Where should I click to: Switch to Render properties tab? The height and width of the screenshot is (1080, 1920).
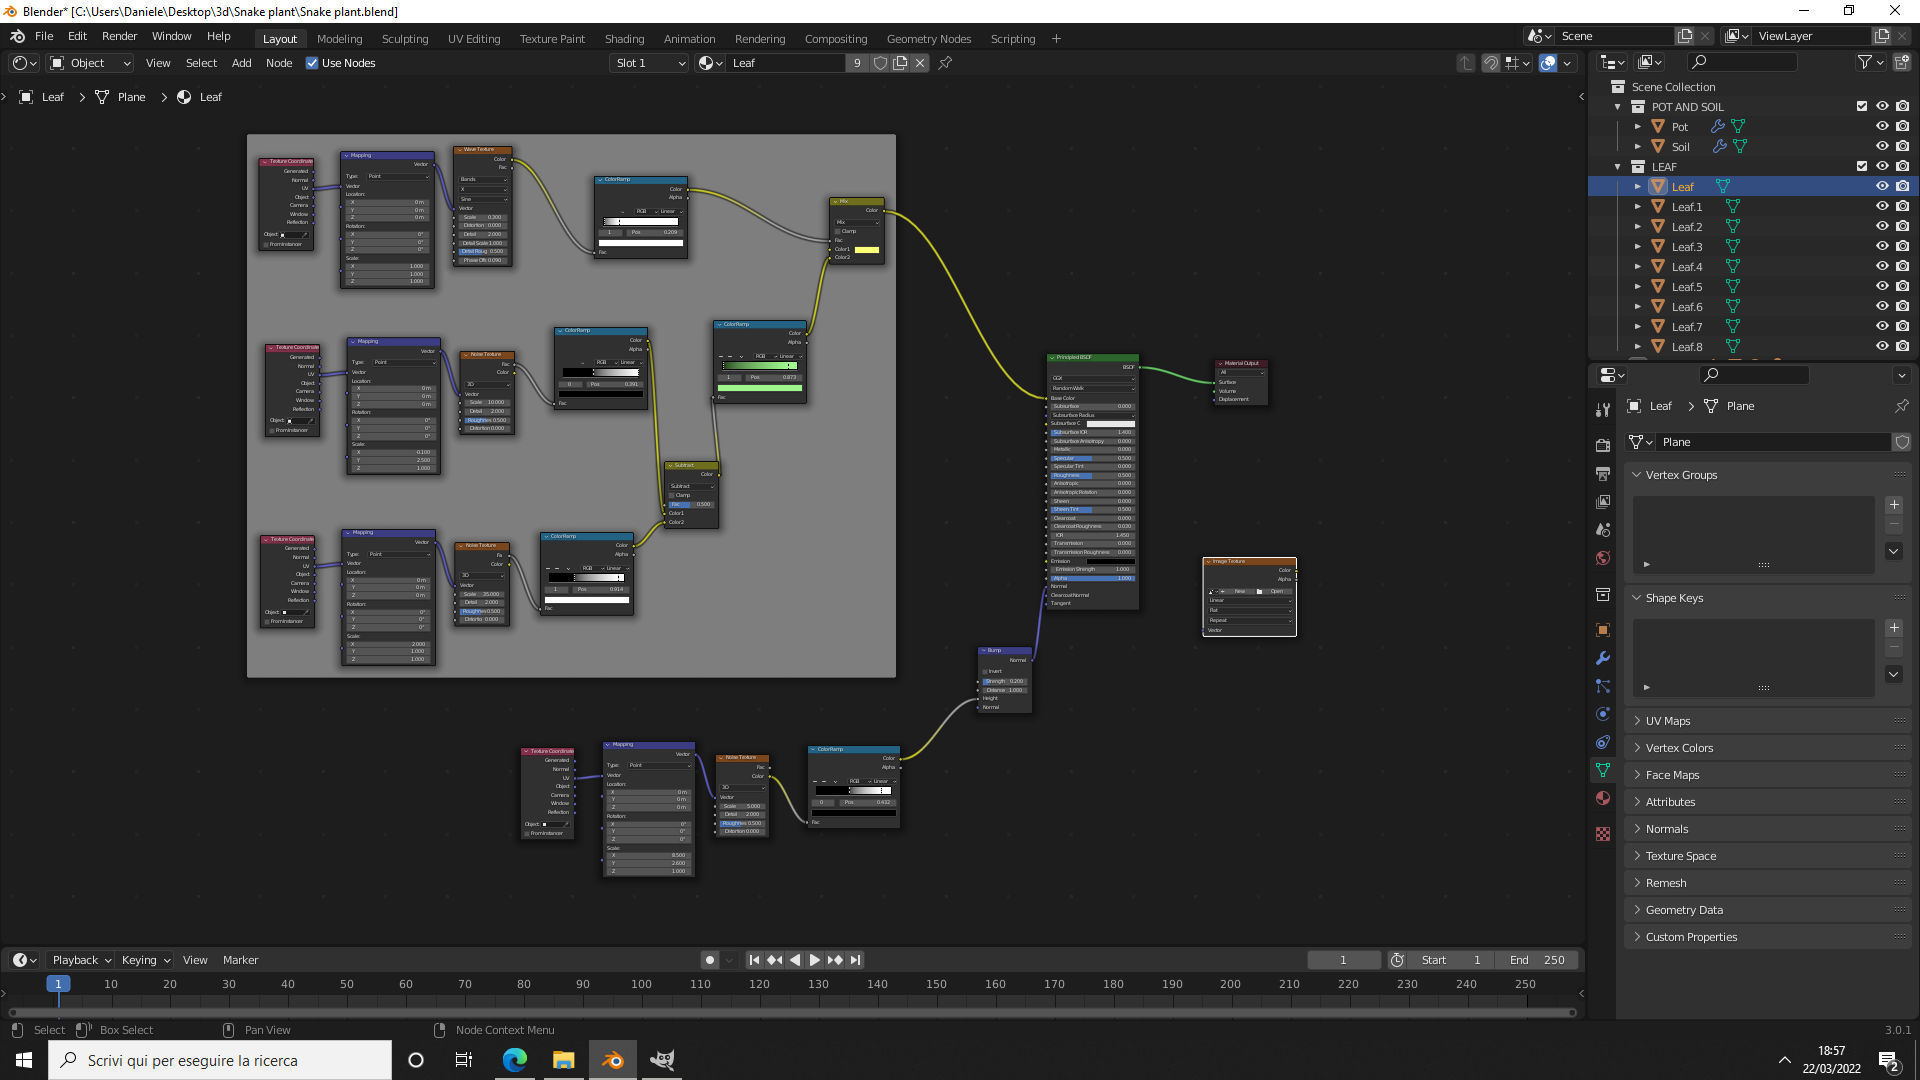click(1603, 445)
